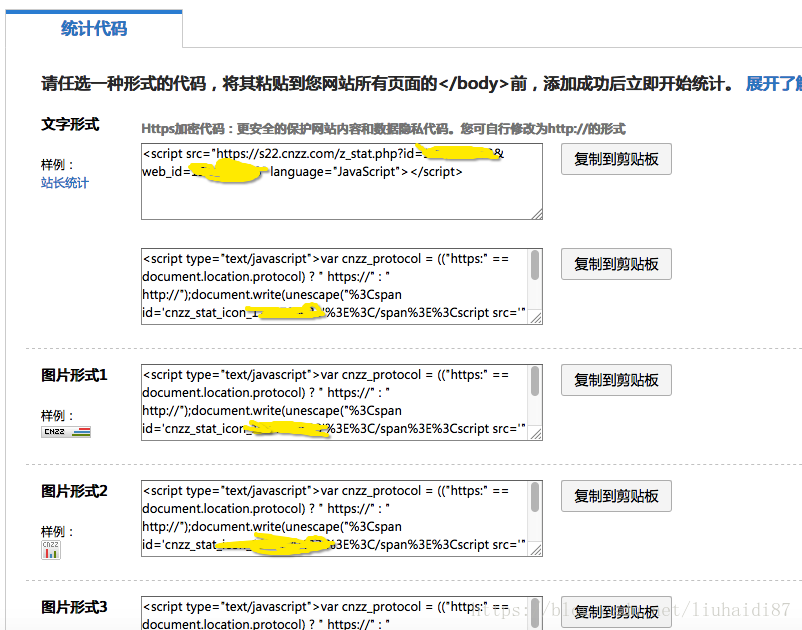Click resize handle of 图片形式2 textarea
802x630 pixels.
(536, 550)
